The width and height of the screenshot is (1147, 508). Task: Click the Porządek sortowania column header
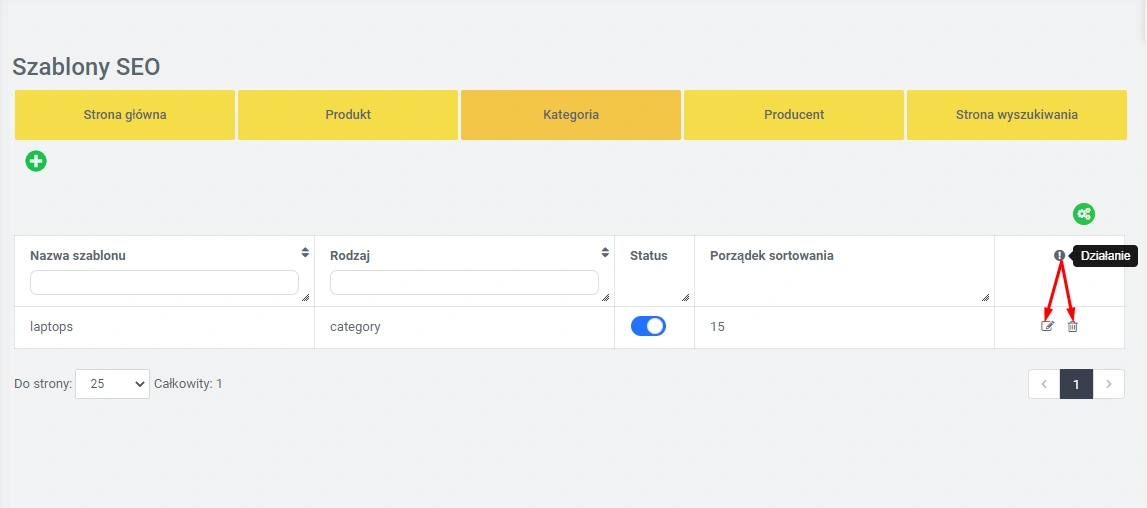pos(772,256)
